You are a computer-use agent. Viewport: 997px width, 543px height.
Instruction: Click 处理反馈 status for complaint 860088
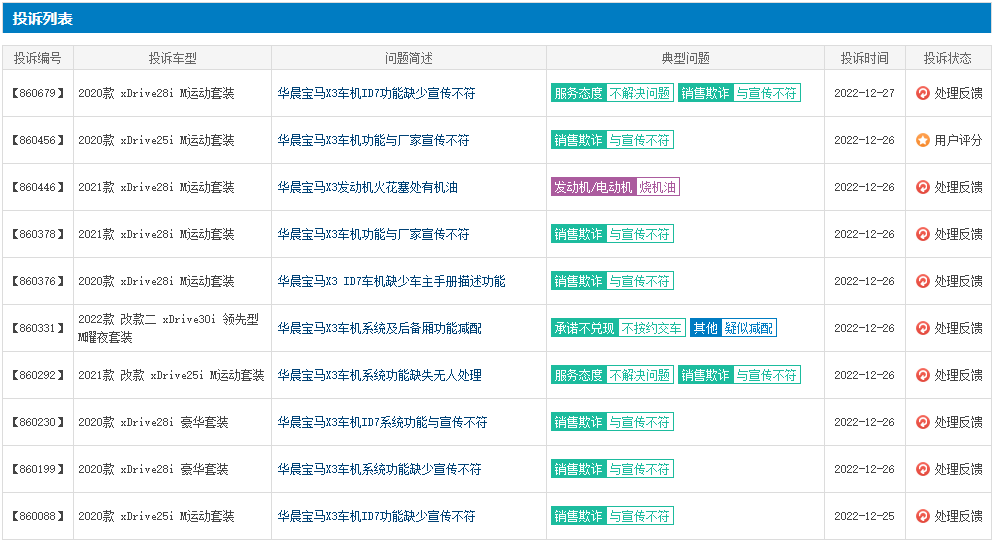[958, 517]
